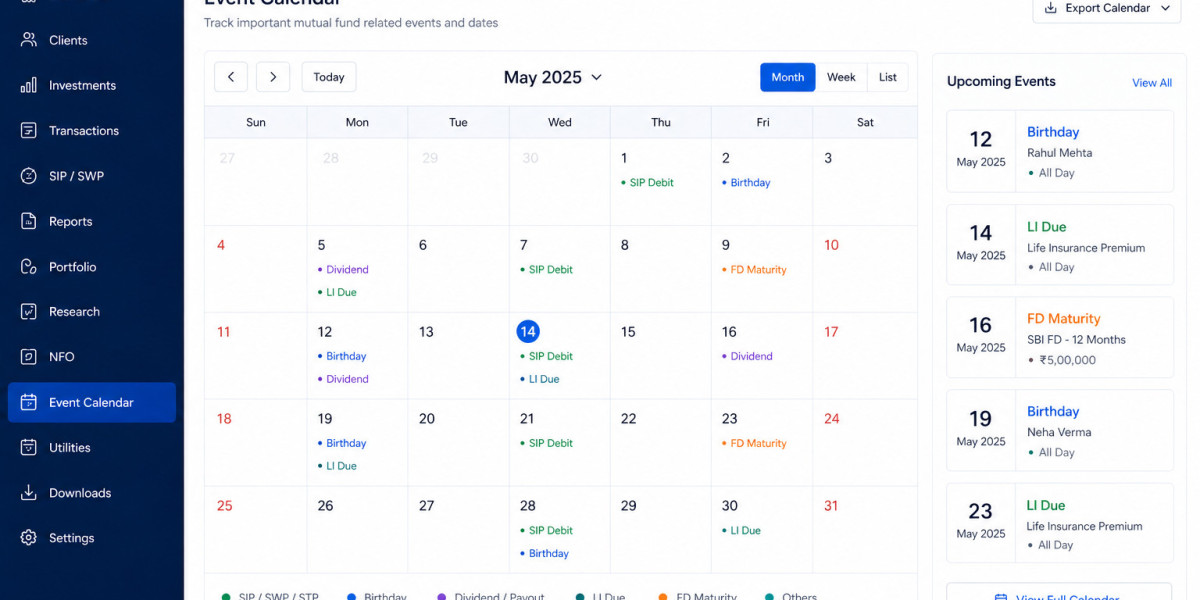Switch calendar to List view
This screenshot has height=600, width=1200.
888,77
